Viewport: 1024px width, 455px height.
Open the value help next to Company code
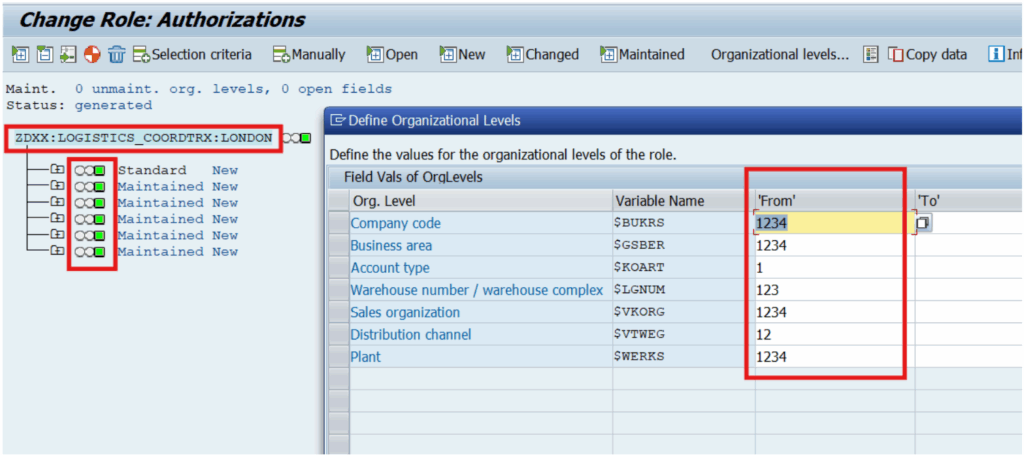[x=923, y=223]
